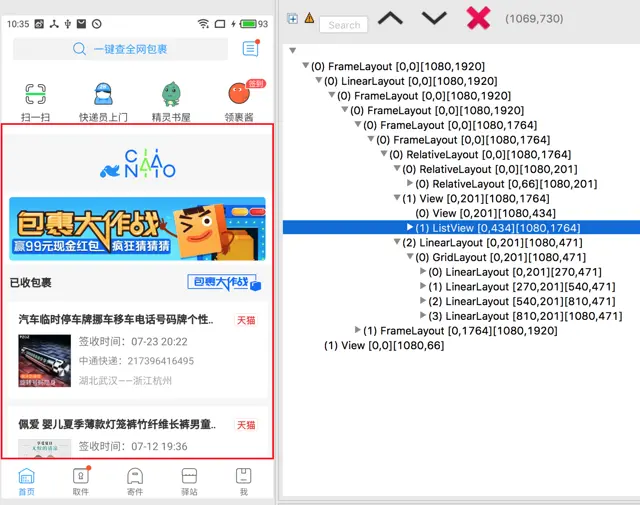Select 签收时间: 07-12 19:36 text
This screenshot has width=640, height=505.
[133, 446]
